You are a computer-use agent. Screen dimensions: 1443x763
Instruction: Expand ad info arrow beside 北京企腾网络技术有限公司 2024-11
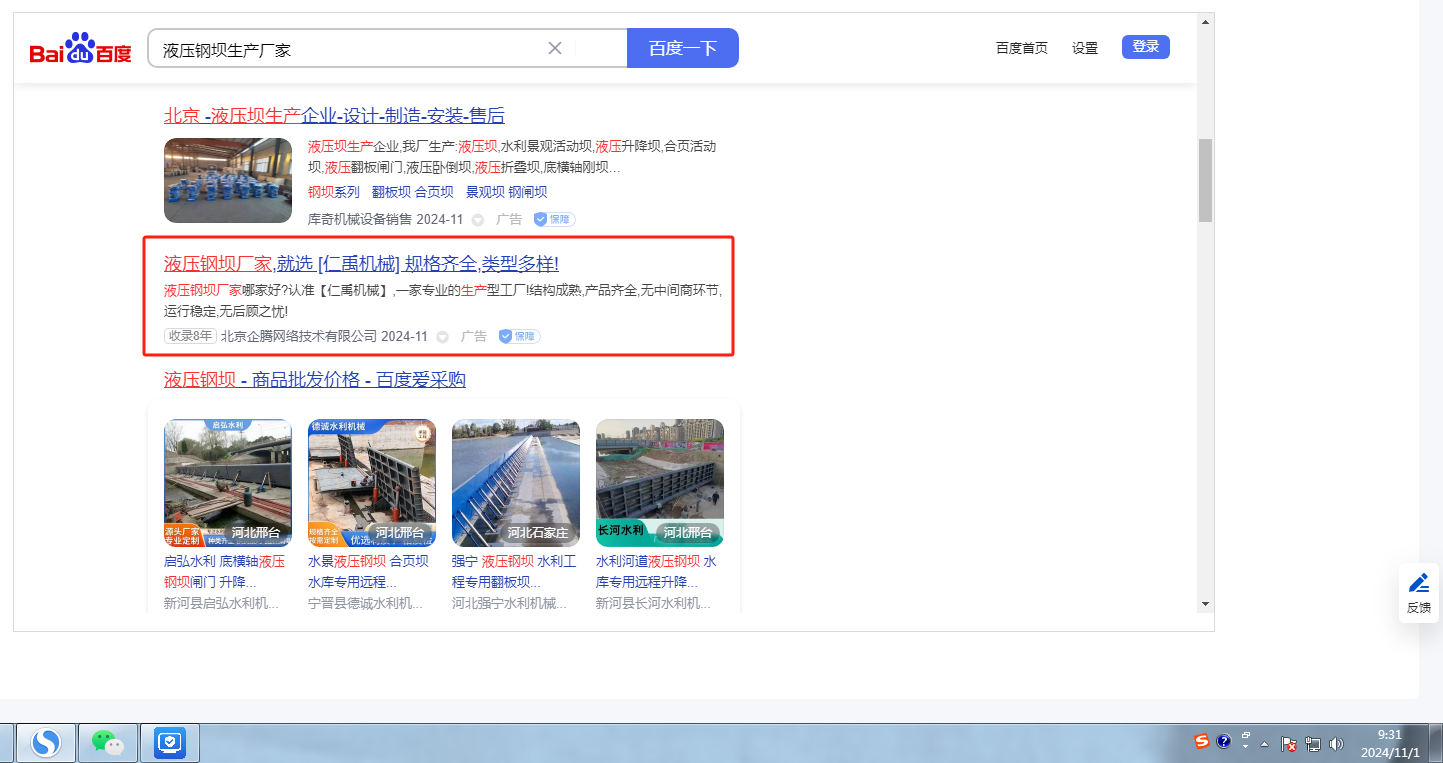[442, 337]
